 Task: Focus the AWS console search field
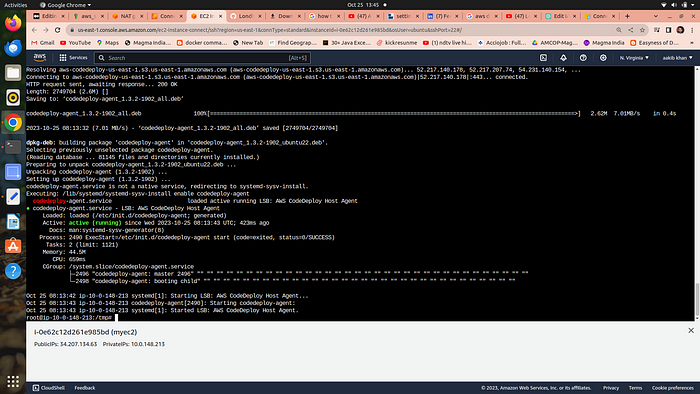pos(203,58)
